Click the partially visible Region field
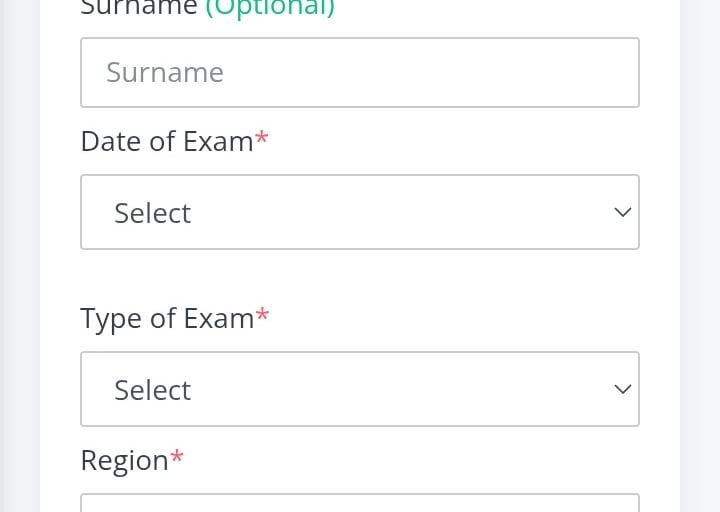The height and width of the screenshot is (512, 720). click(360, 503)
